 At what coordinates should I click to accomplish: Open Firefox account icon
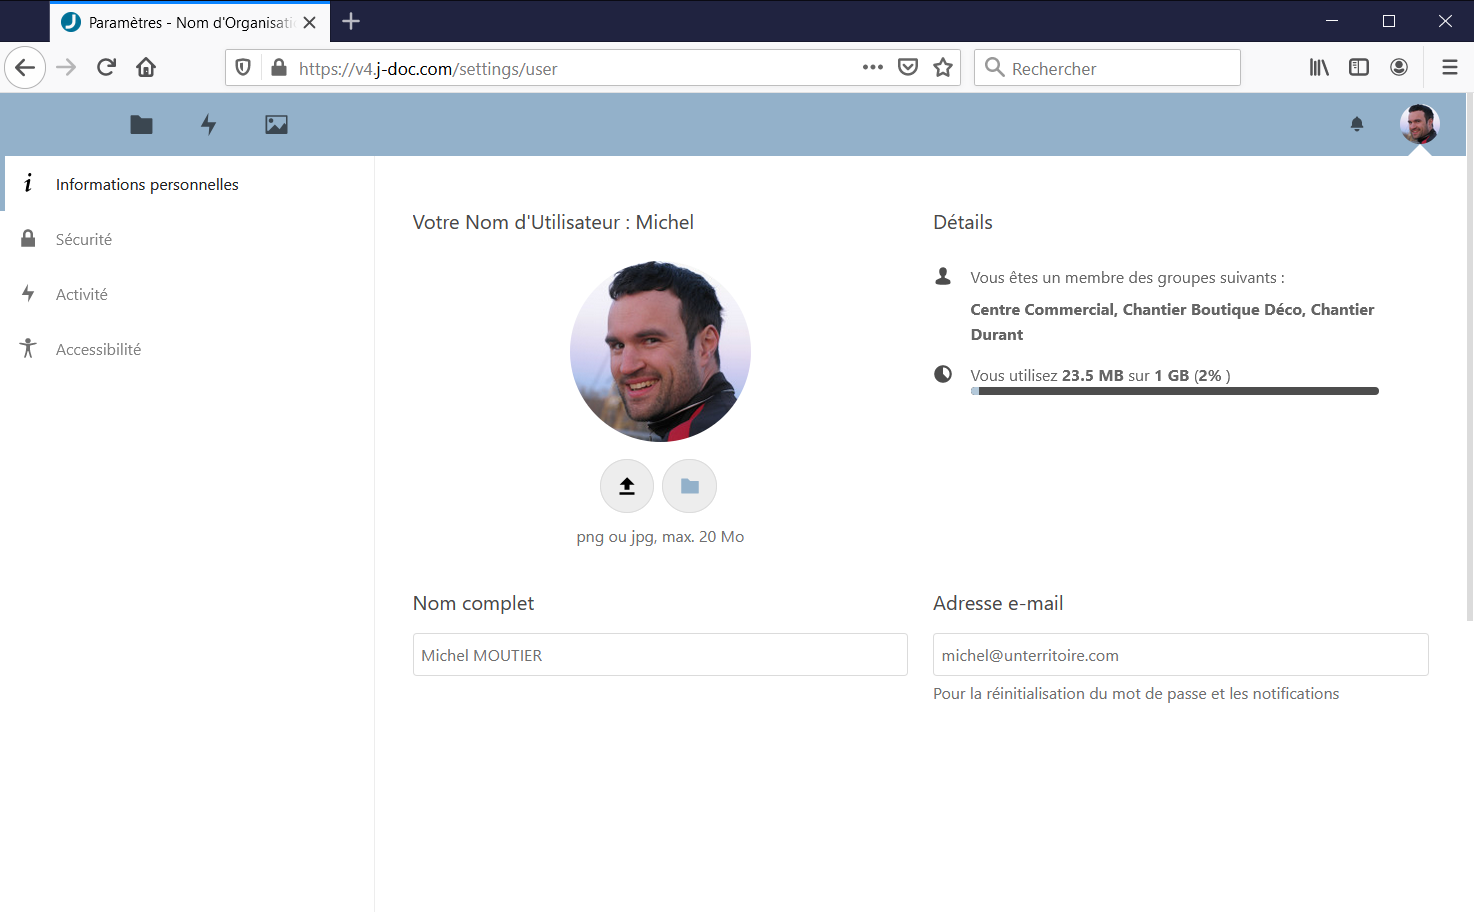tap(1399, 68)
